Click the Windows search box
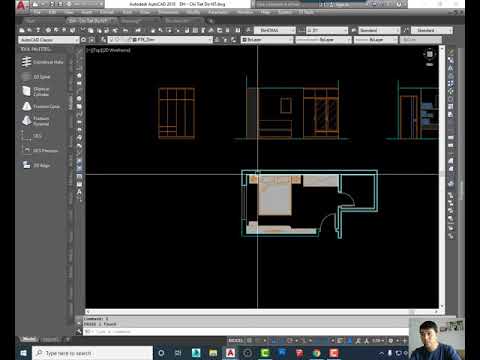 [92, 353]
